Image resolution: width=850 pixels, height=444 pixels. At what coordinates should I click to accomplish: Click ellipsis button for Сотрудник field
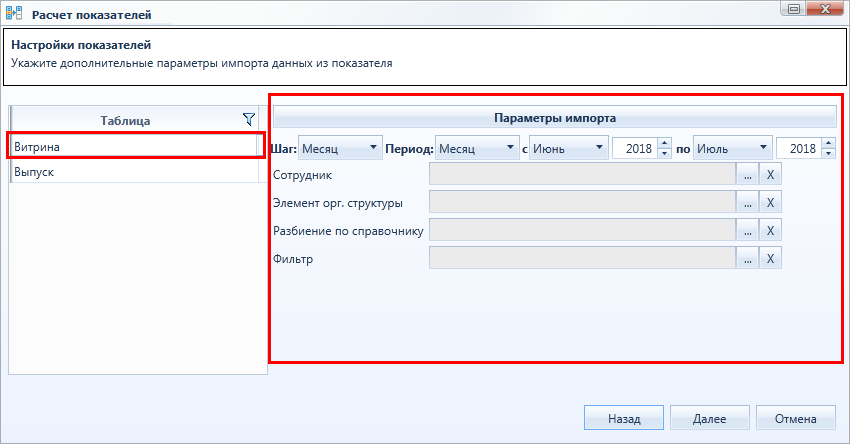coord(748,175)
